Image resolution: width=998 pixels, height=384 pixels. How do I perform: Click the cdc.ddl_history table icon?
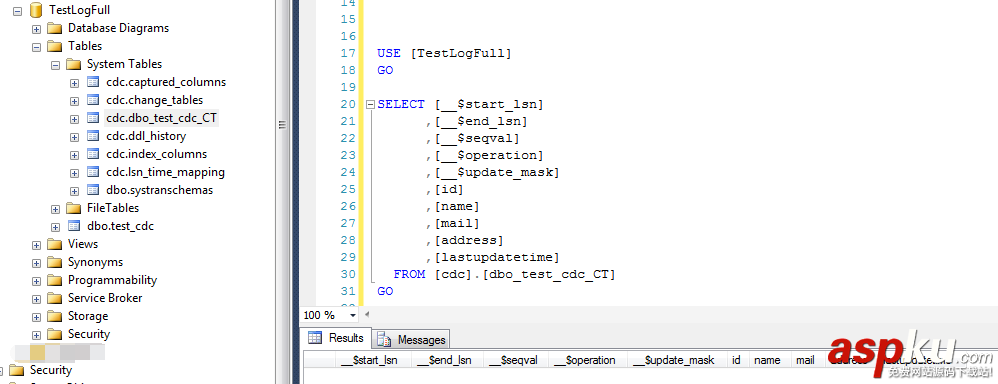(x=93, y=136)
